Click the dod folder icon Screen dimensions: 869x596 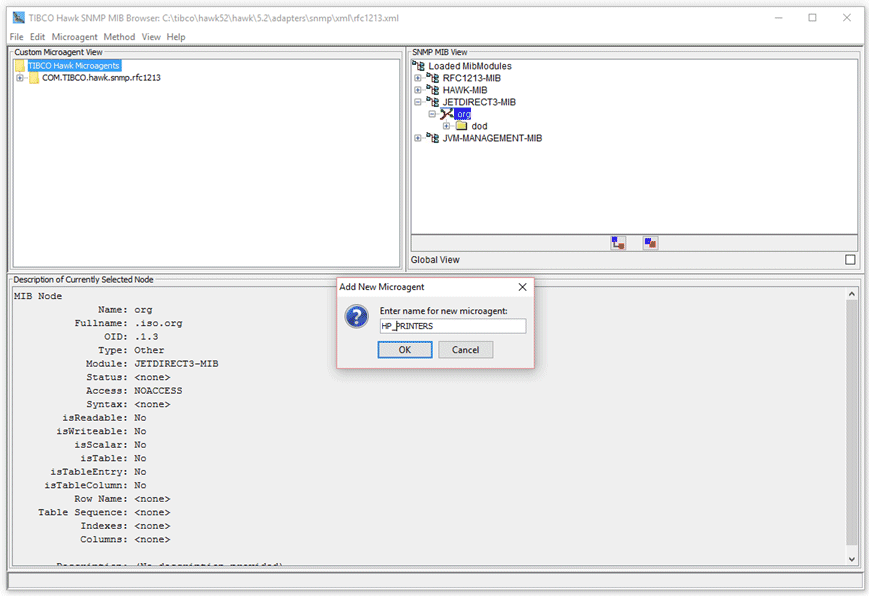pos(462,126)
